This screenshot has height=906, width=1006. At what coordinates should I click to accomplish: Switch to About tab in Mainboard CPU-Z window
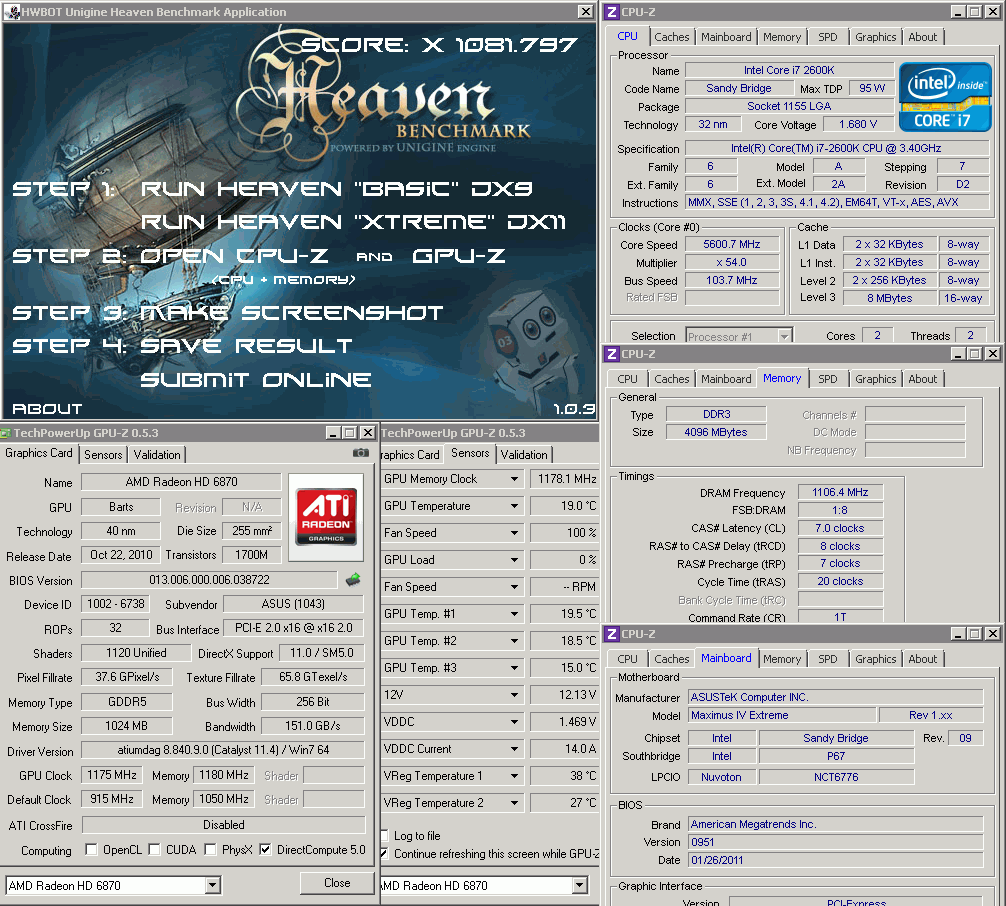(x=923, y=659)
